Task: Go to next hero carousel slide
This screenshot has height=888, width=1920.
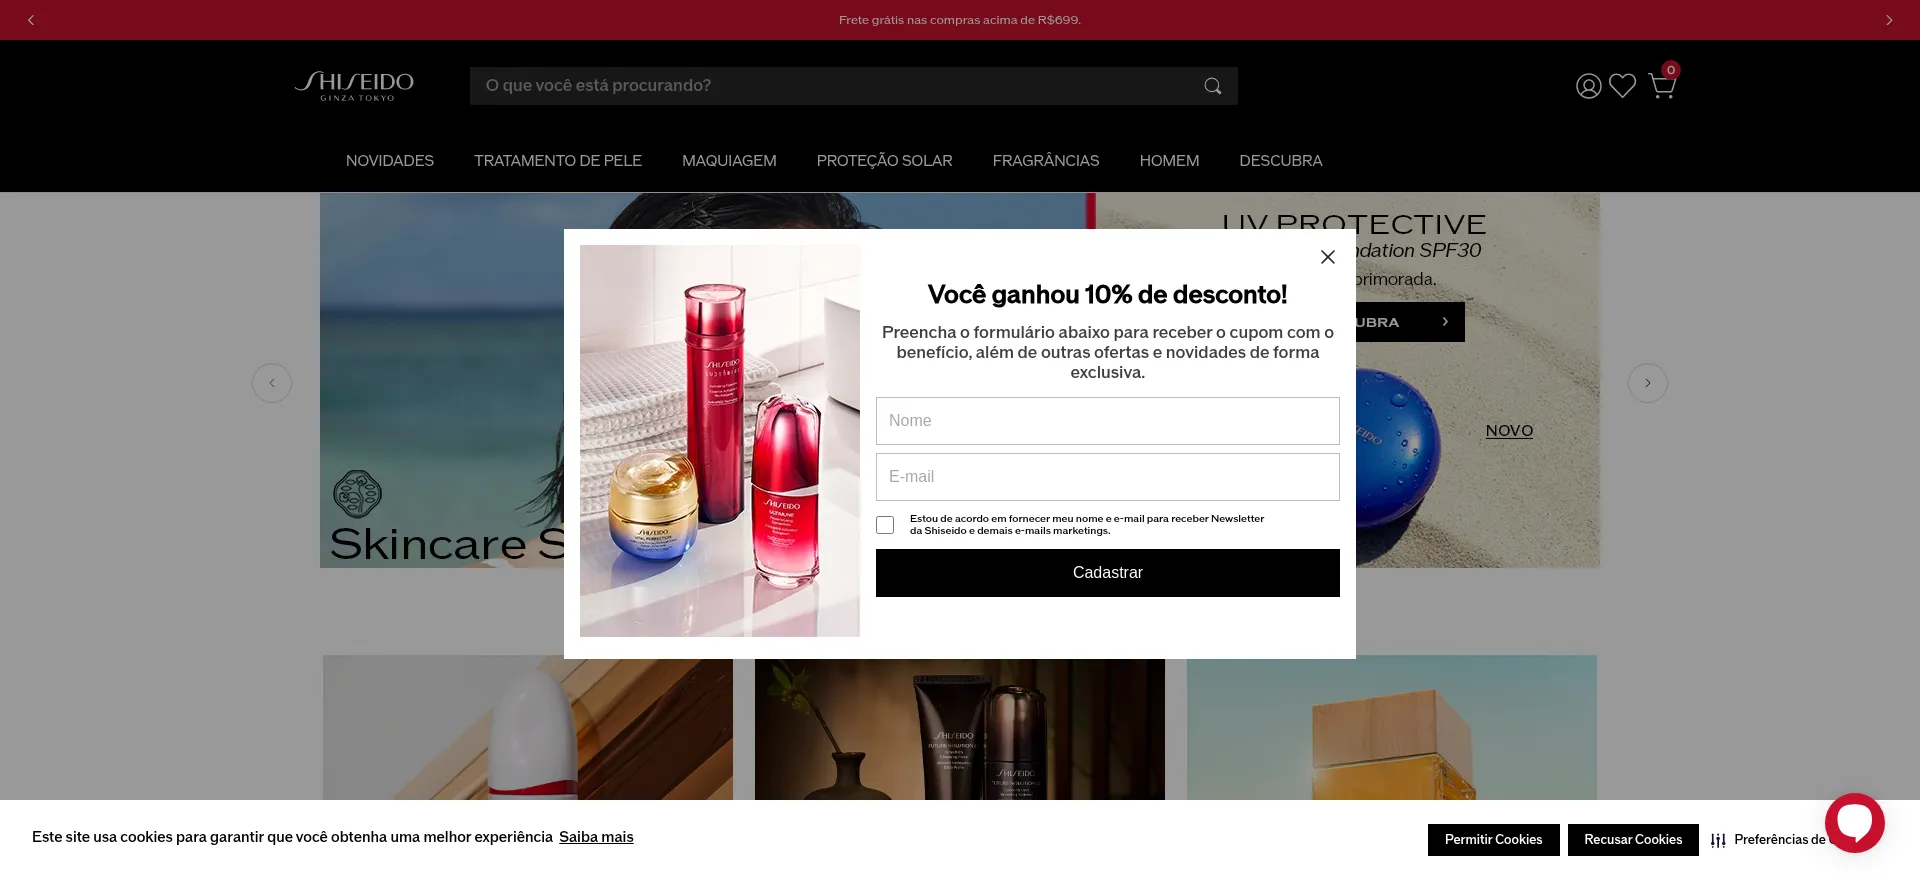Action: [x=1648, y=383]
